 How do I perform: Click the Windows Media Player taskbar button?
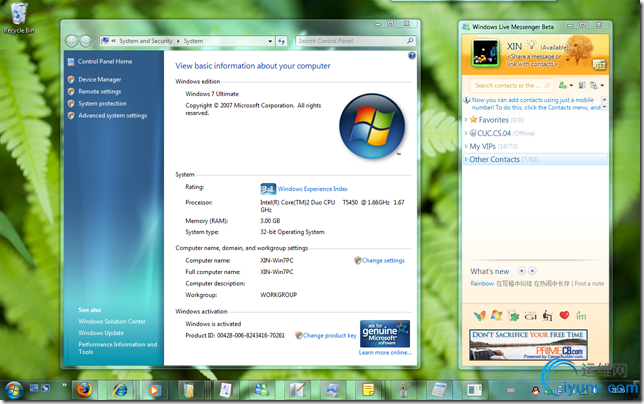(x=155, y=390)
